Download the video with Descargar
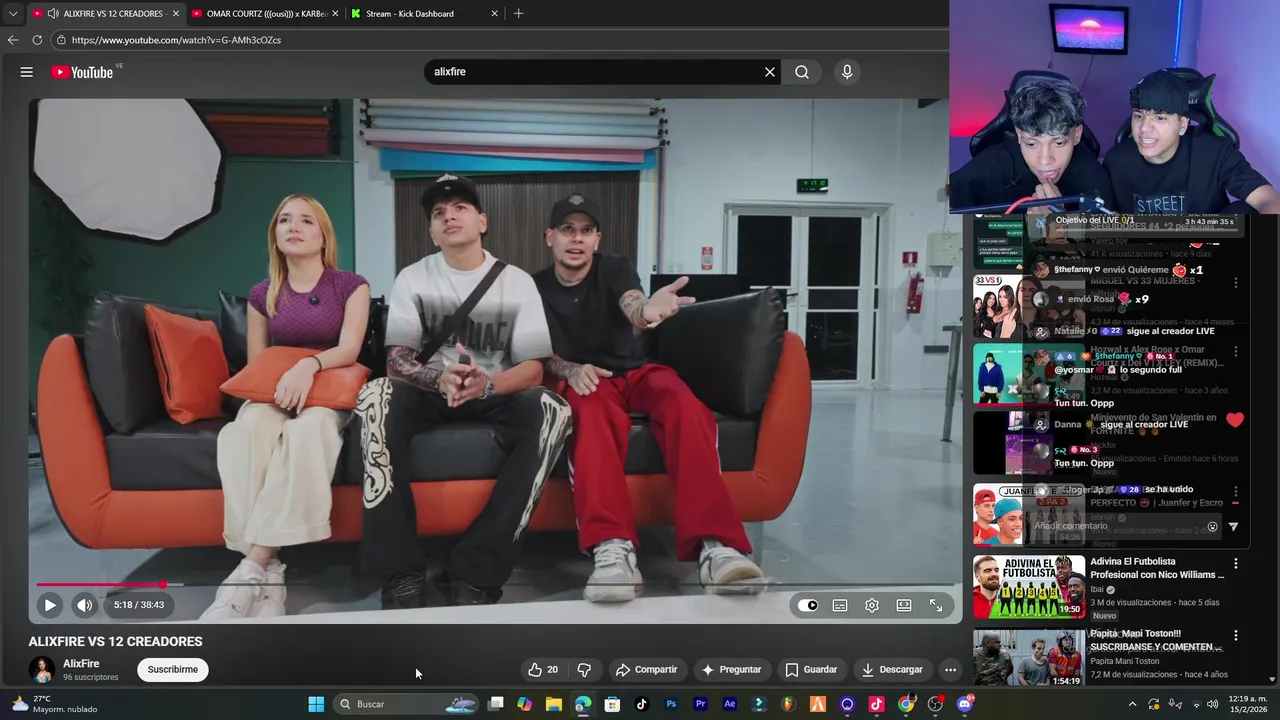1280x720 pixels. point(892,670)
